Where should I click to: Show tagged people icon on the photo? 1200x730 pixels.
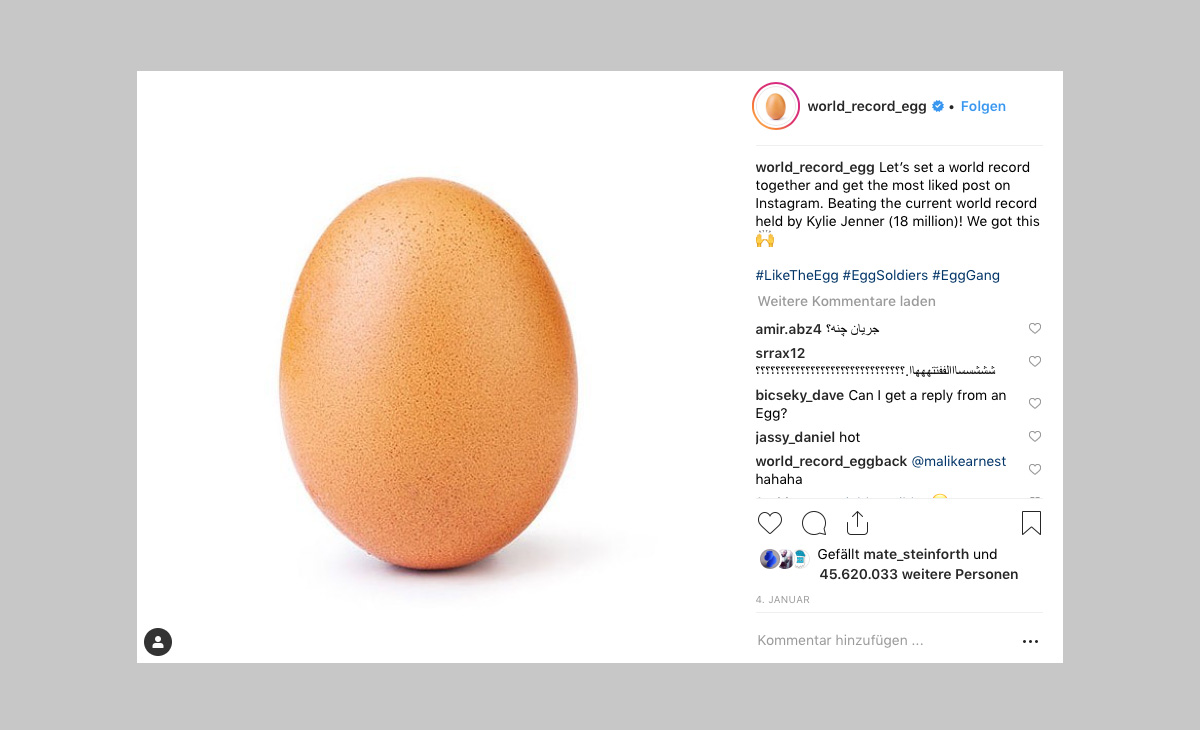158,642
